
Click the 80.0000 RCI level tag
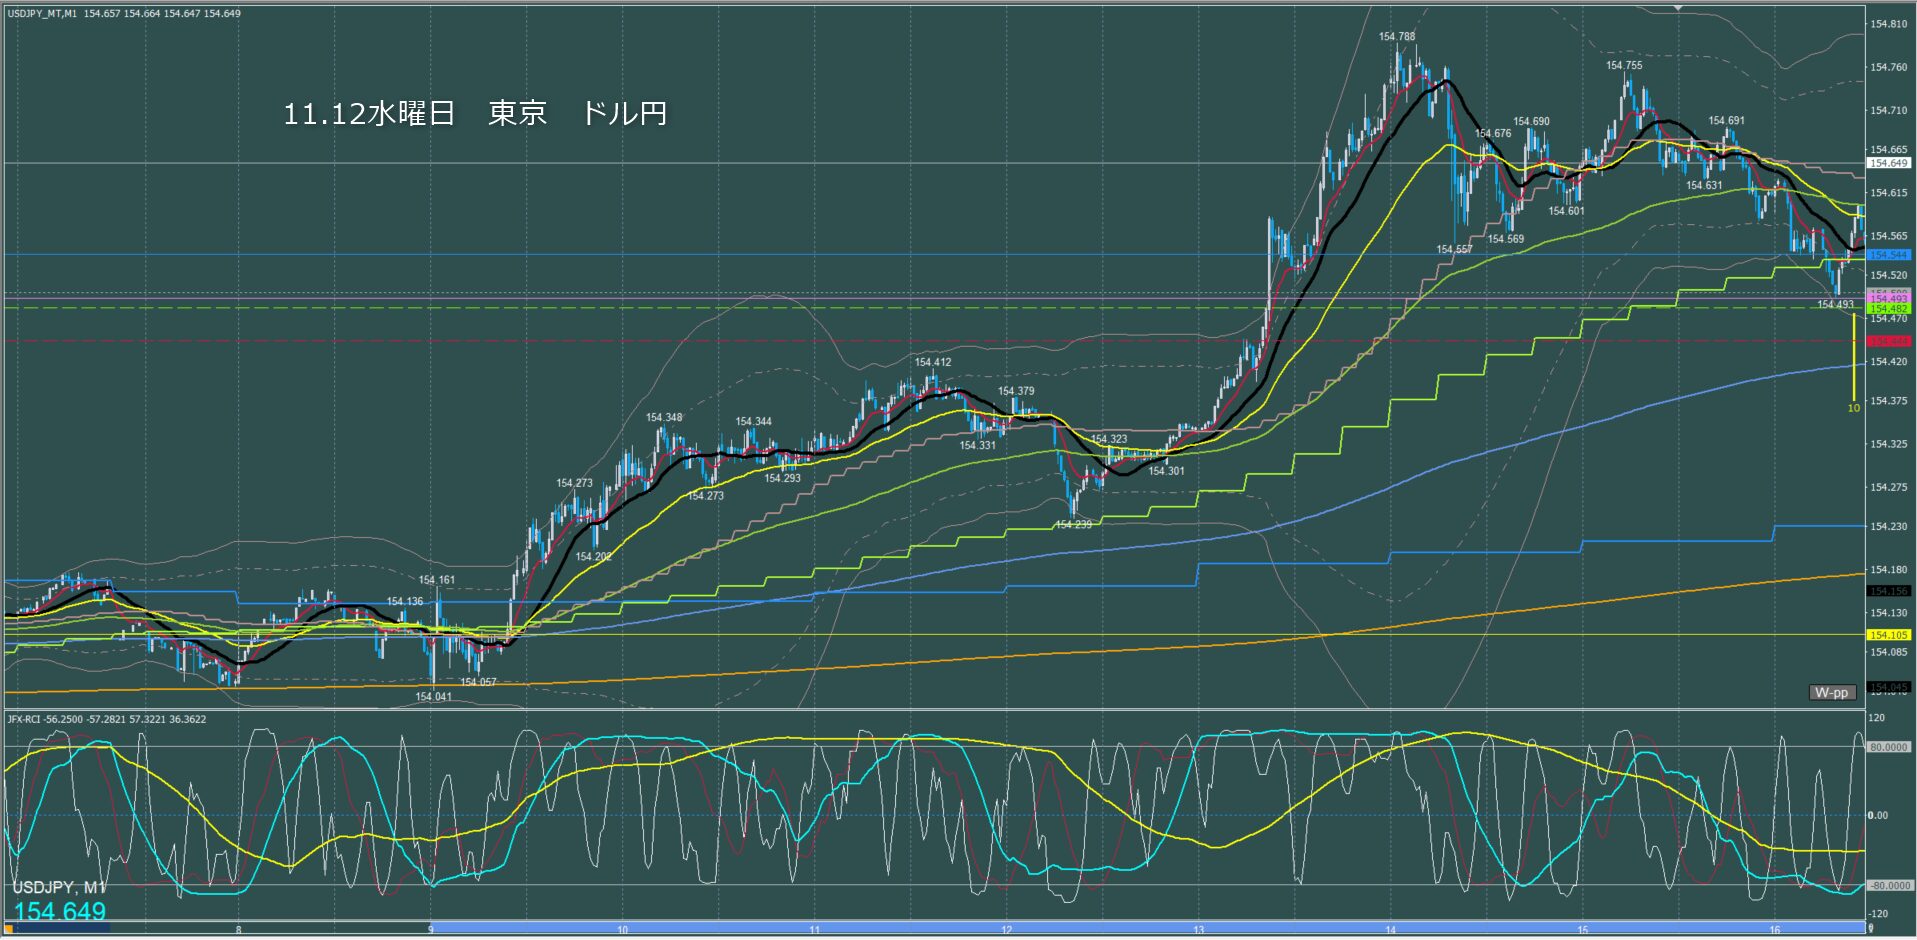tap(1889, 747)
